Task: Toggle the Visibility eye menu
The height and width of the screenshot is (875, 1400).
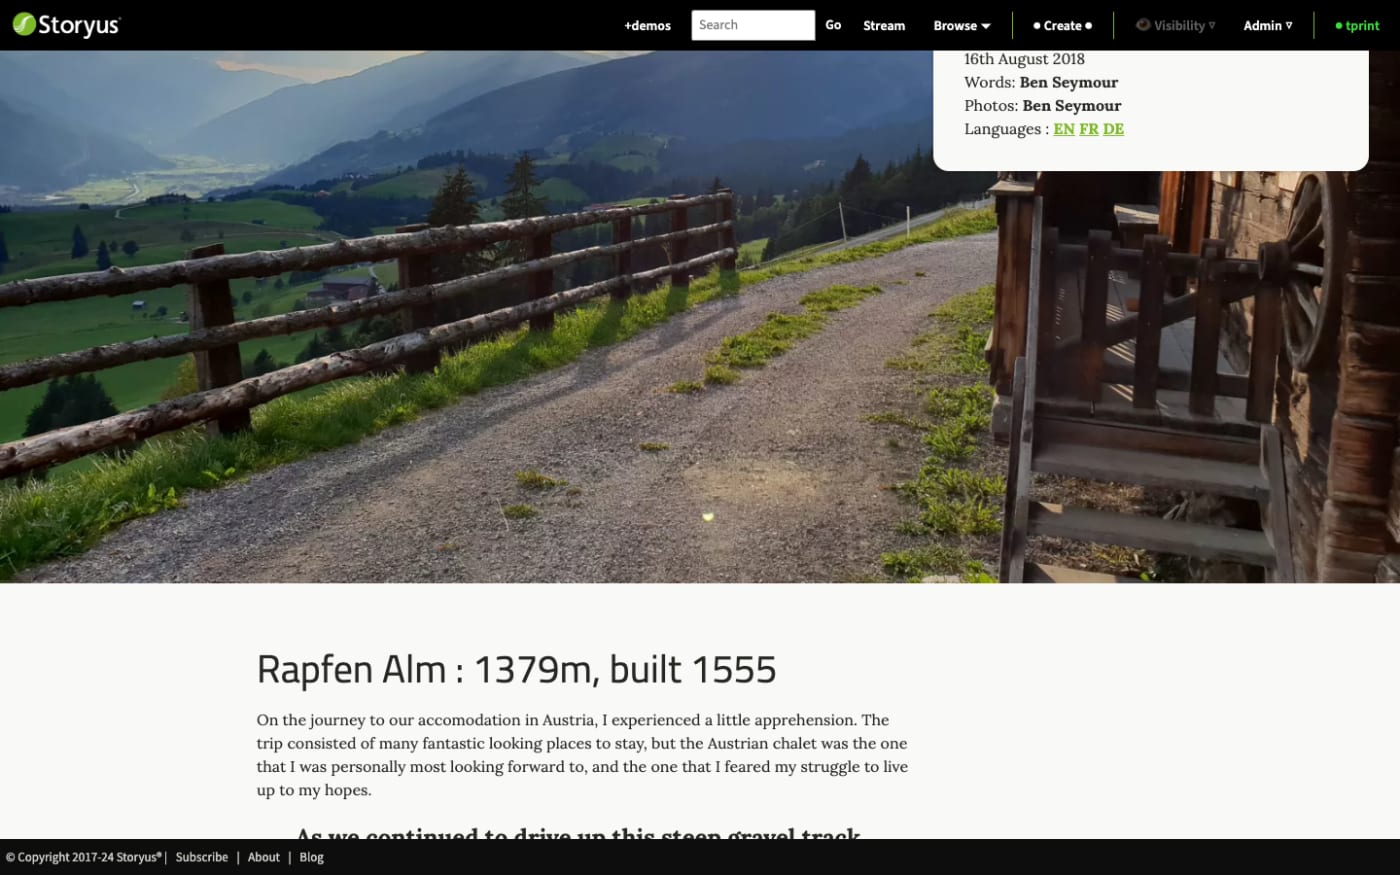Action: [1175, 26]
